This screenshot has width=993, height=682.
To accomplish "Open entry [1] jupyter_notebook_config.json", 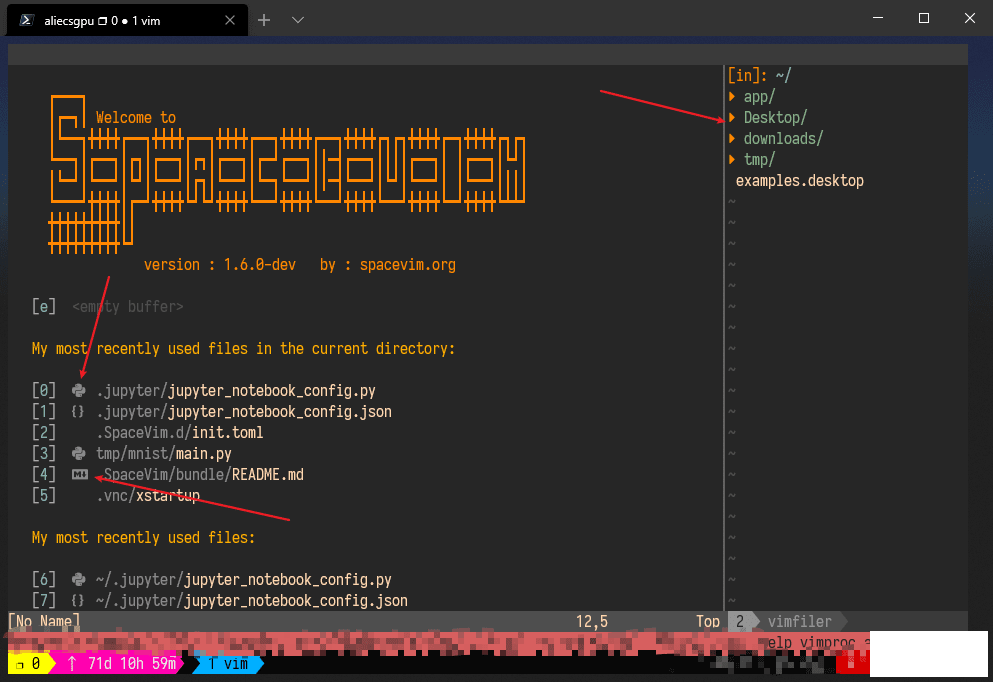I will coord(212,412).
